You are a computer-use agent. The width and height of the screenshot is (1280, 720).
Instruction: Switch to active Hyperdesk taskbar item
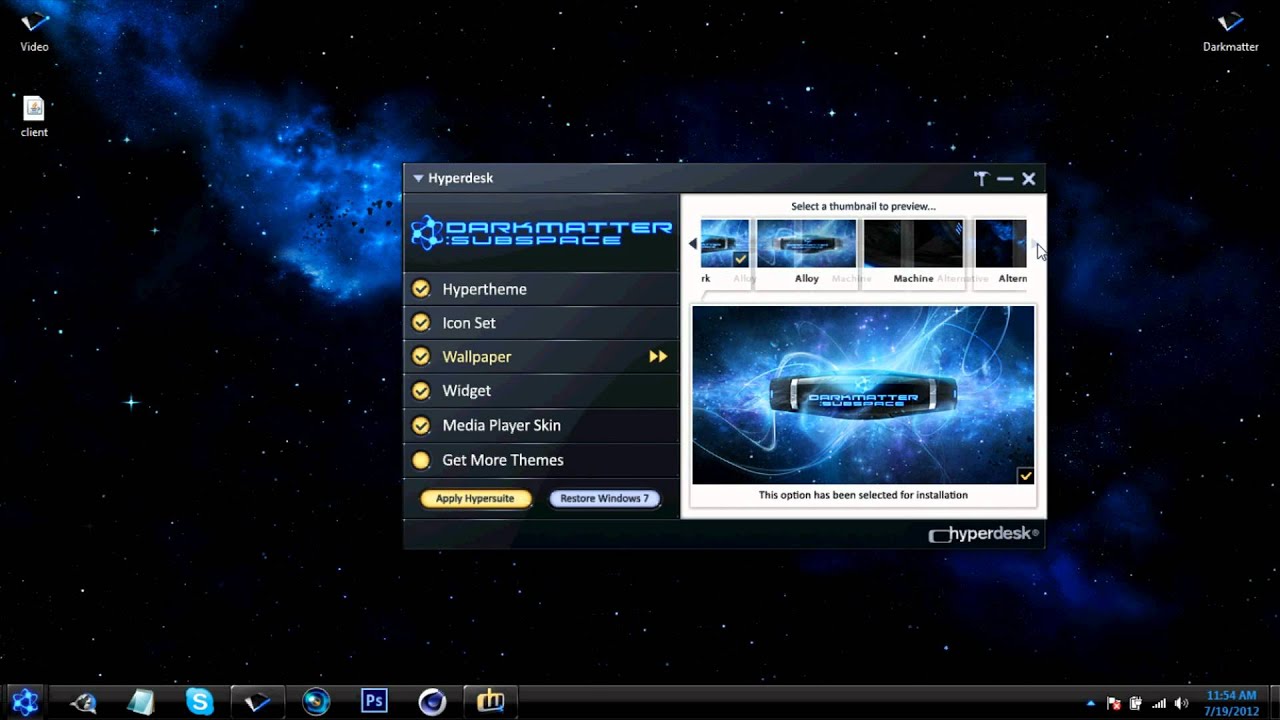(257, 702)
